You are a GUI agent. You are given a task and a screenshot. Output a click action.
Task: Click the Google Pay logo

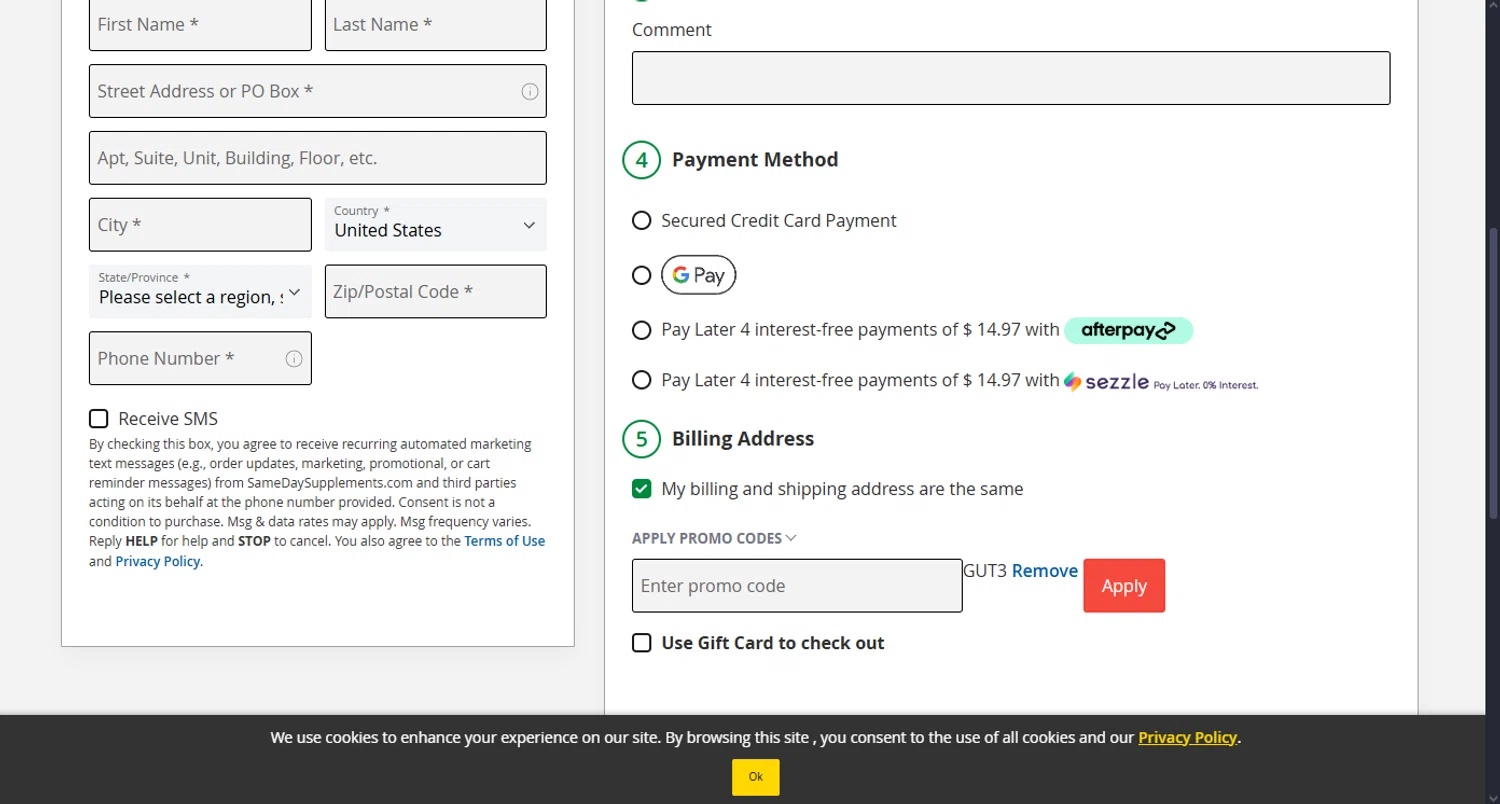click(698, 275)
